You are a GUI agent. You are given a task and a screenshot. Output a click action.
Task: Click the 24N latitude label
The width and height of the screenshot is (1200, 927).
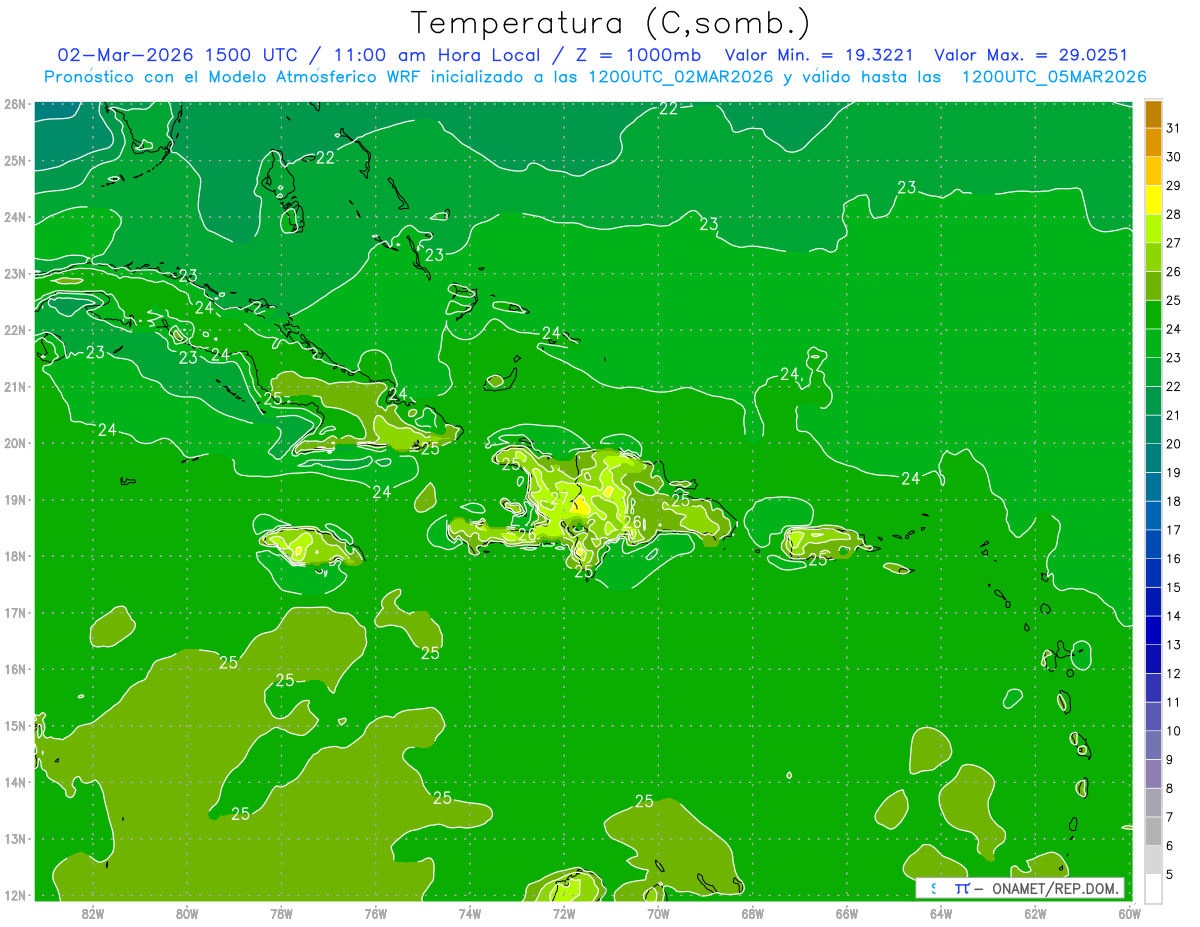[14, 217]
